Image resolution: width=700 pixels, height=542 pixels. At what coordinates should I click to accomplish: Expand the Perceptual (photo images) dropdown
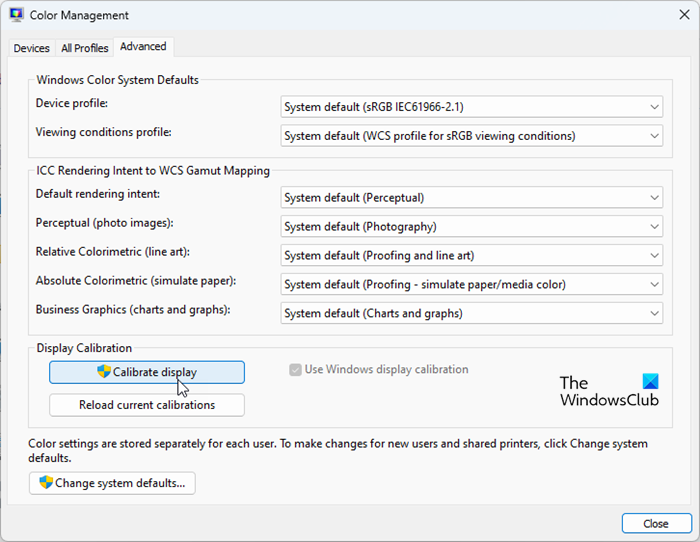click(471, 227)
